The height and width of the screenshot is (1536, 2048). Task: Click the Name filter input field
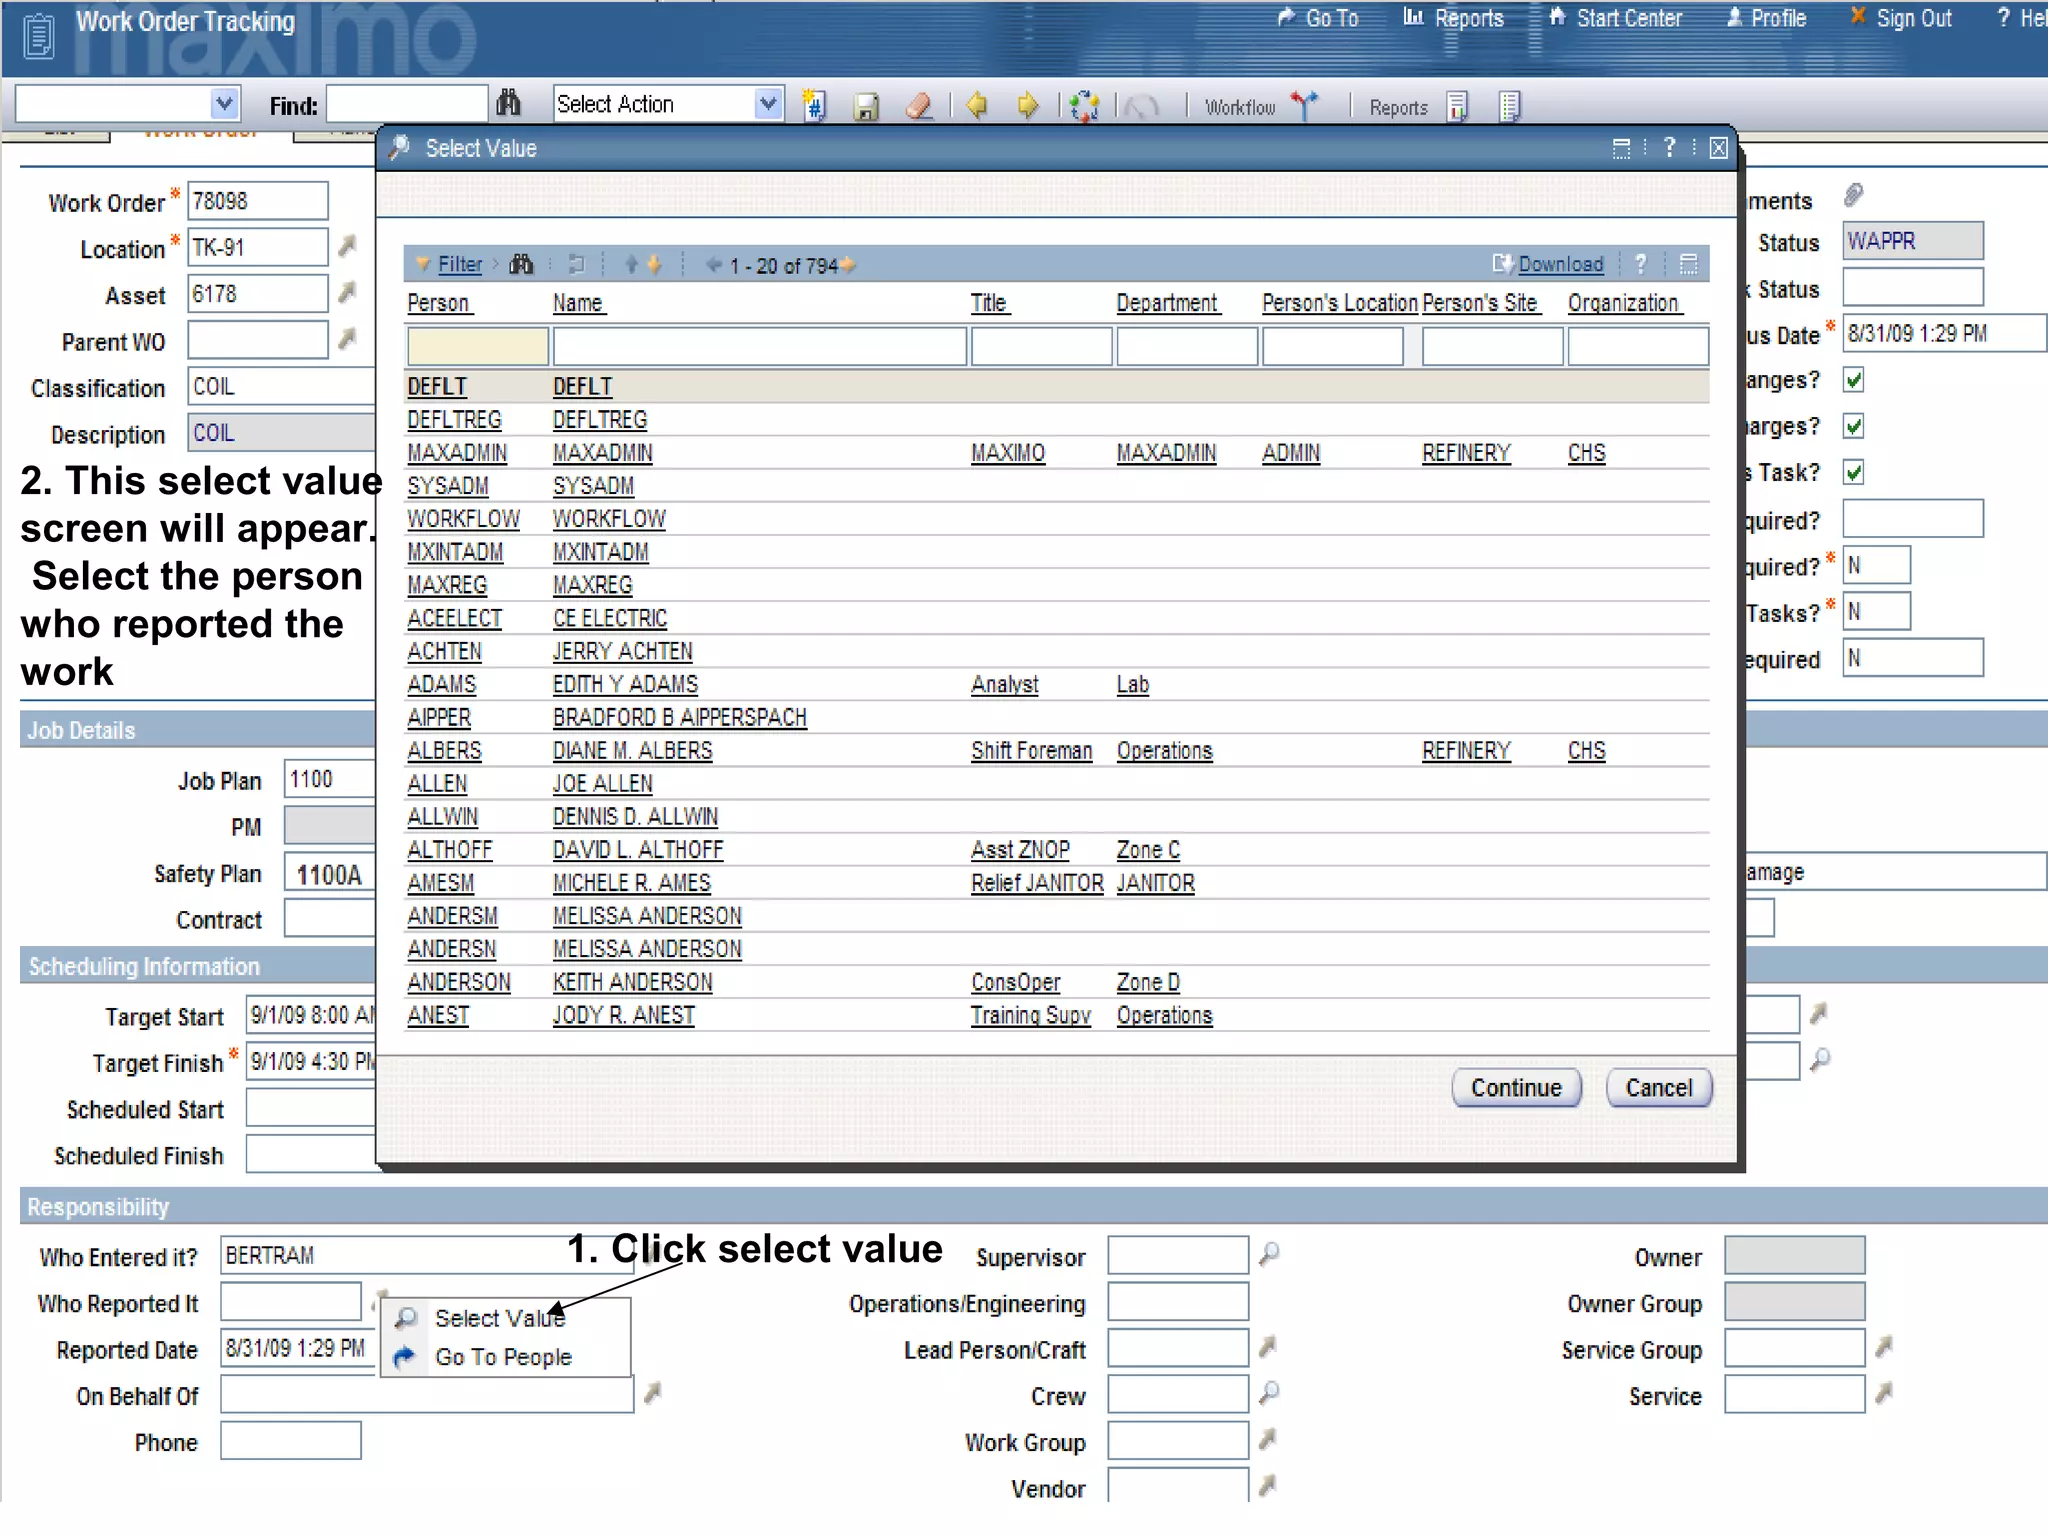760,347
